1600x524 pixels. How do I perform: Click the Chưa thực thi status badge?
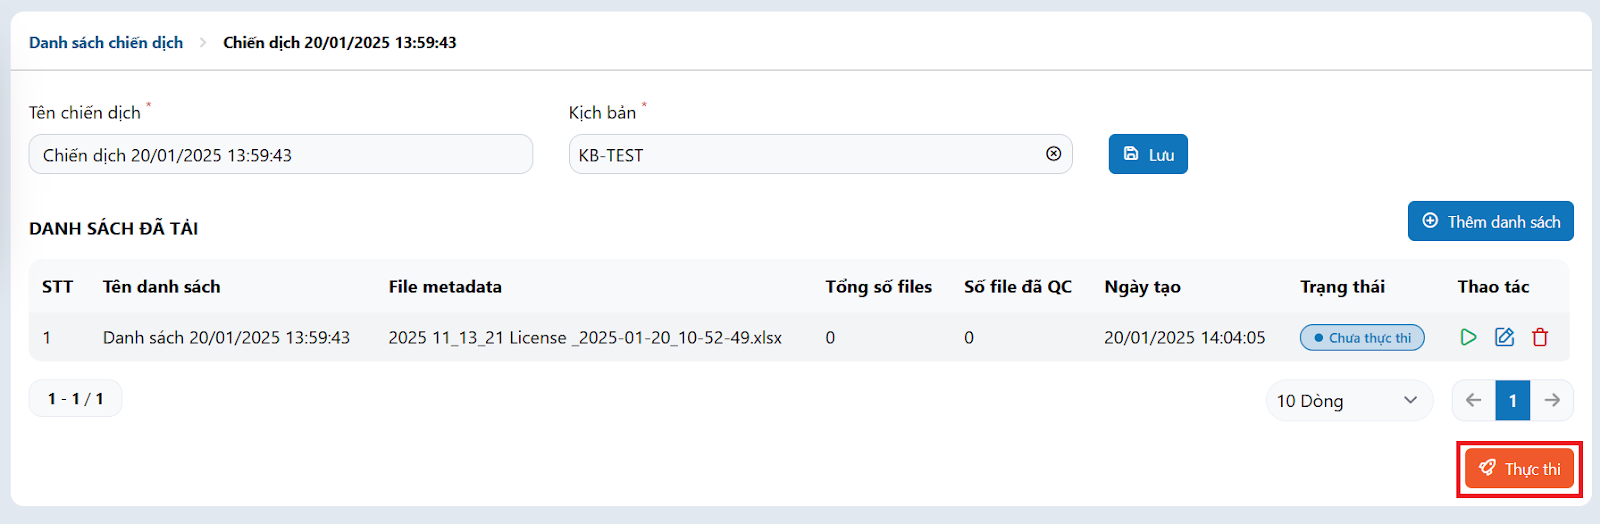pos(1362,337)
